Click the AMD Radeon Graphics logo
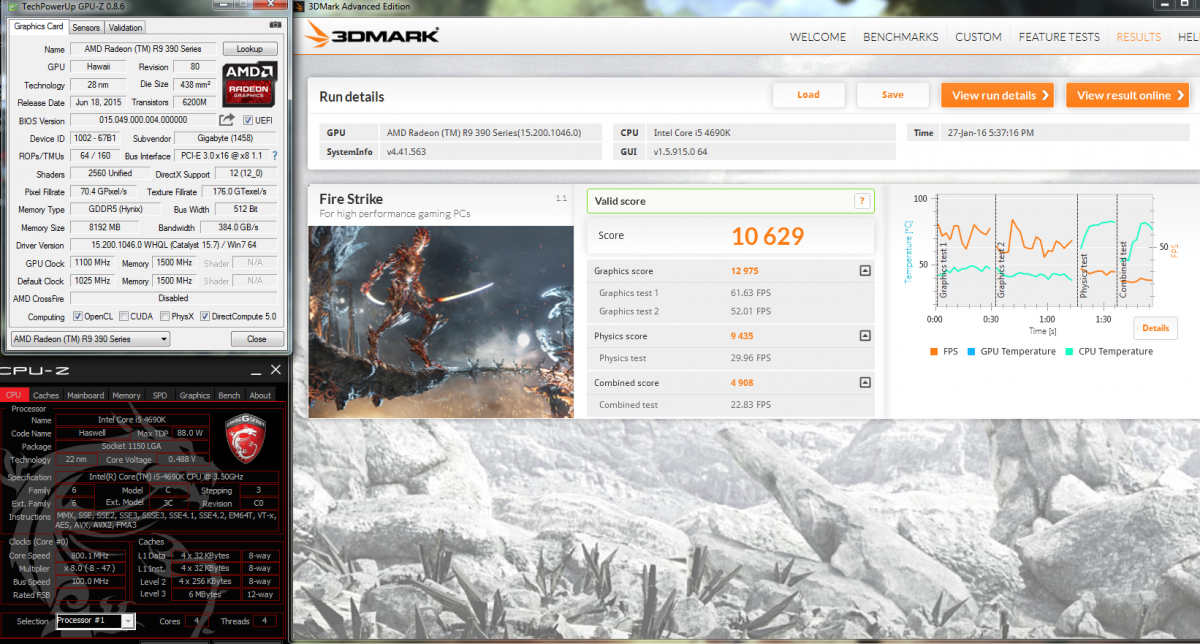This screenshot has height=644, width=1200. coord(250,86)
